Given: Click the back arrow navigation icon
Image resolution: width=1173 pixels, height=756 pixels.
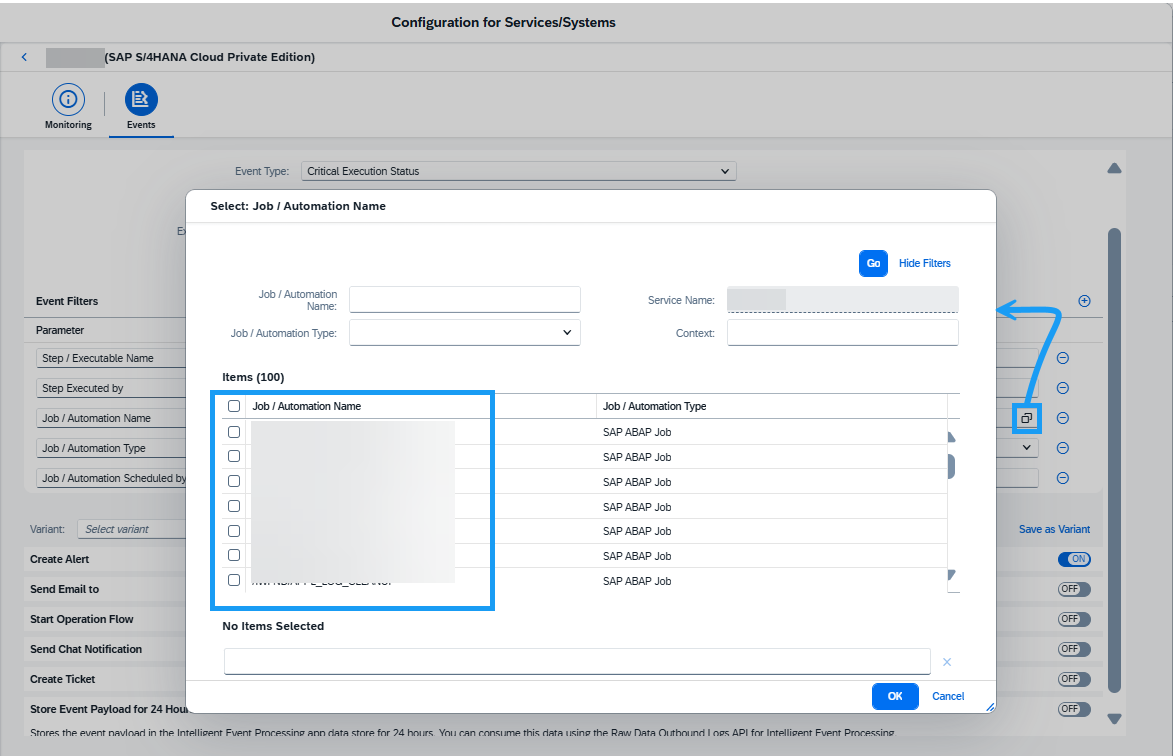Looking at the screenshot, I should coord(25,58).
